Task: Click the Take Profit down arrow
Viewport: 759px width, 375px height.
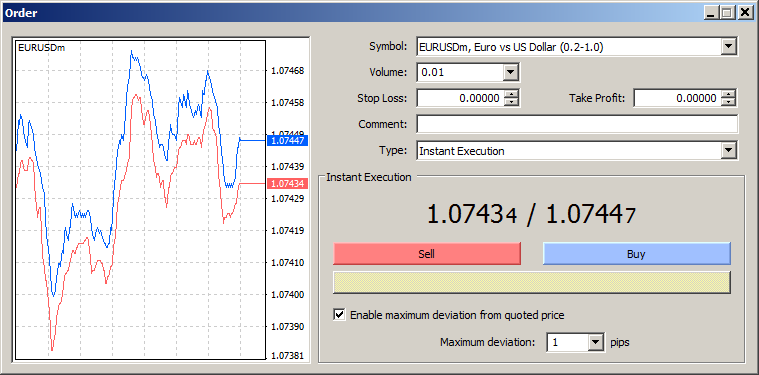Action: click(728, 102)
